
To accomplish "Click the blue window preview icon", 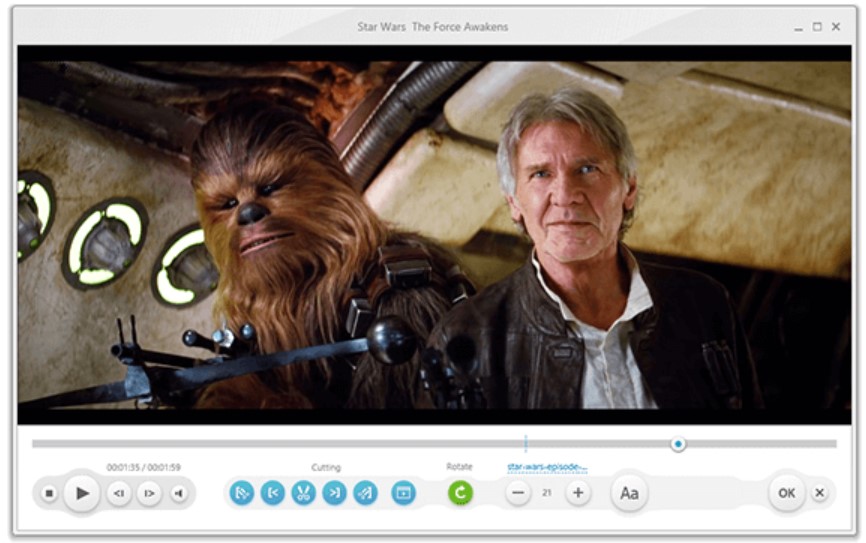I will click(x=403, y=493).
